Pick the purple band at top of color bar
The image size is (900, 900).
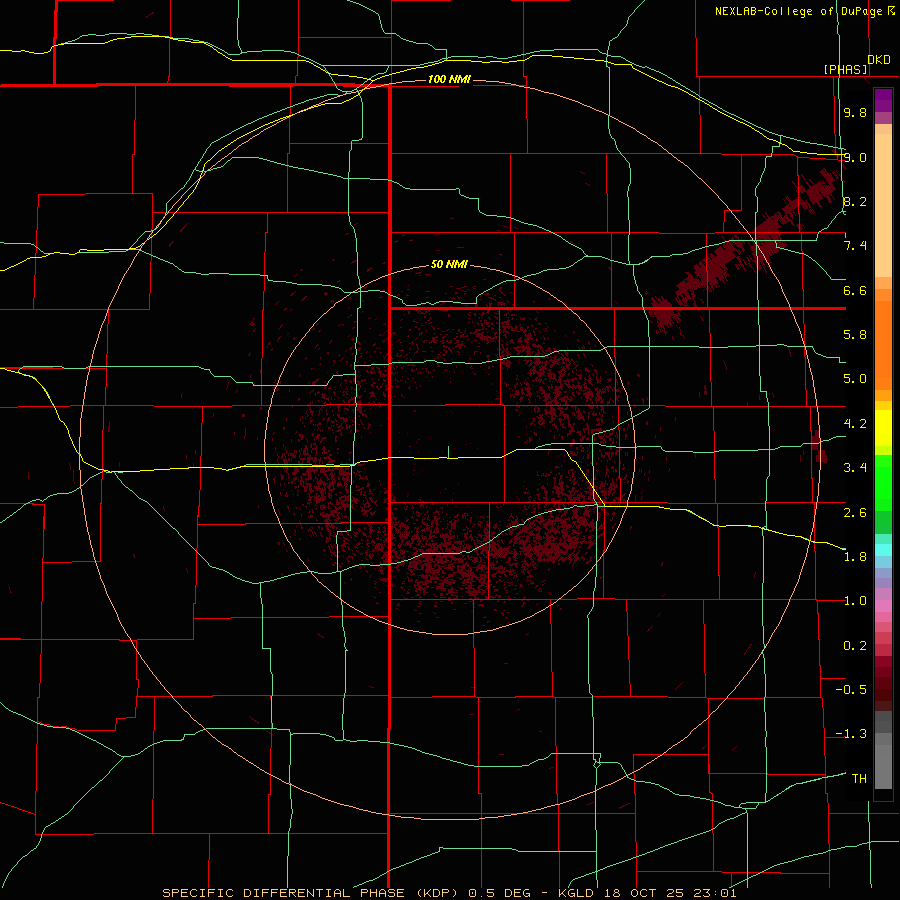coord(883,100)
